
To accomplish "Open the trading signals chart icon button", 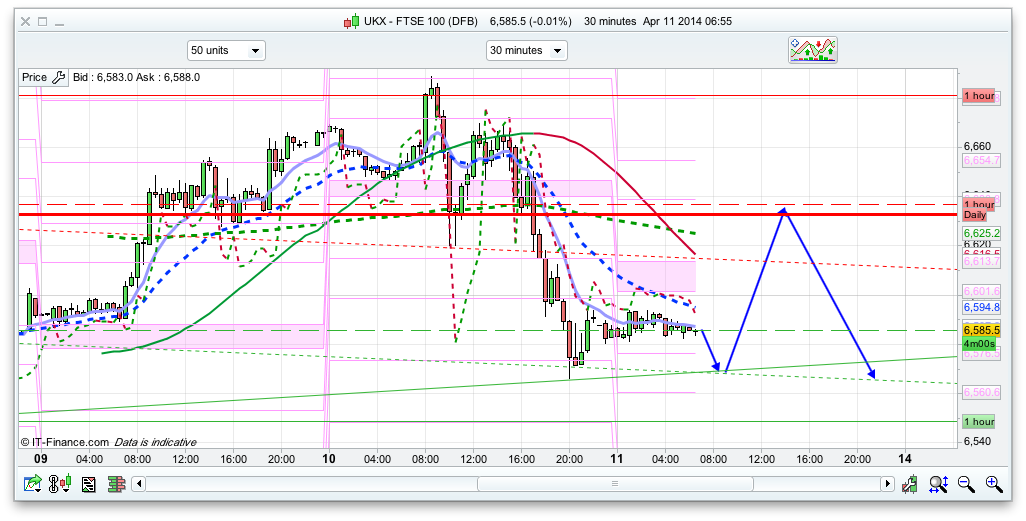I will [812, 50].
